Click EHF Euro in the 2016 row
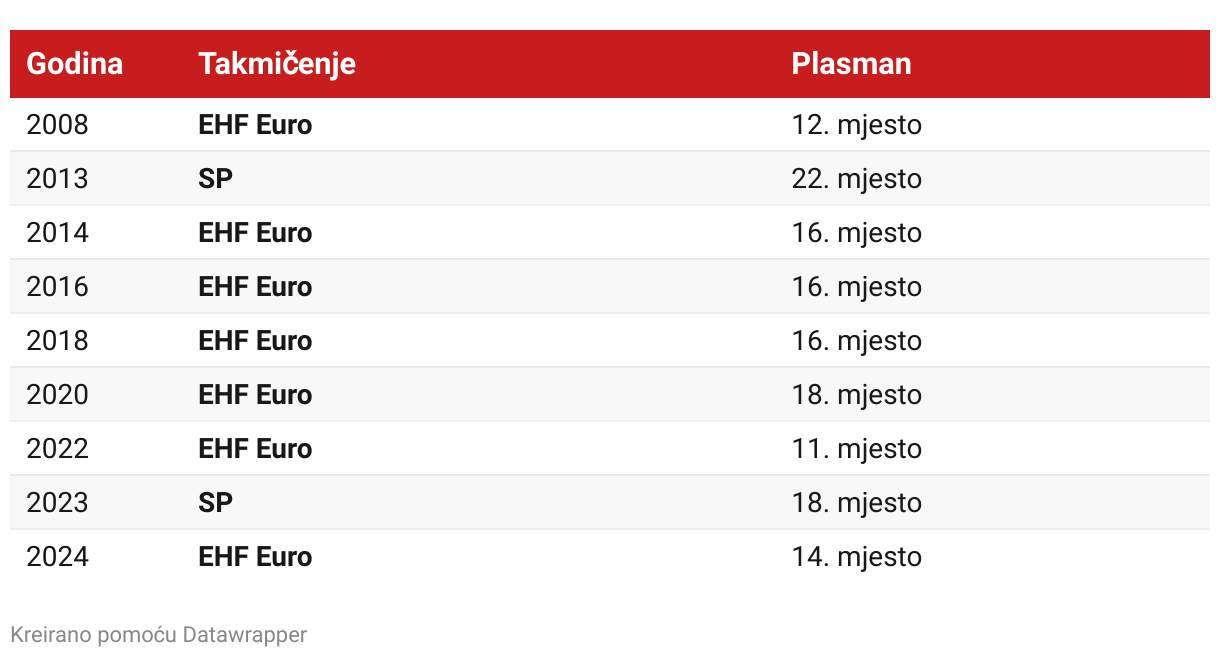The width and height of the screenshot is (1220, 658). coord(255,287)
